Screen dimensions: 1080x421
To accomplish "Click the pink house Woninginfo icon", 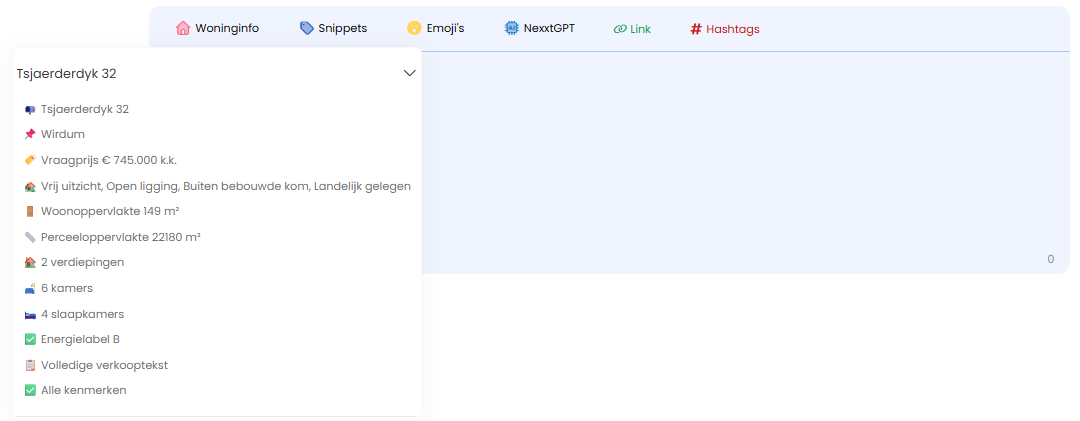I will coord(183,29).
